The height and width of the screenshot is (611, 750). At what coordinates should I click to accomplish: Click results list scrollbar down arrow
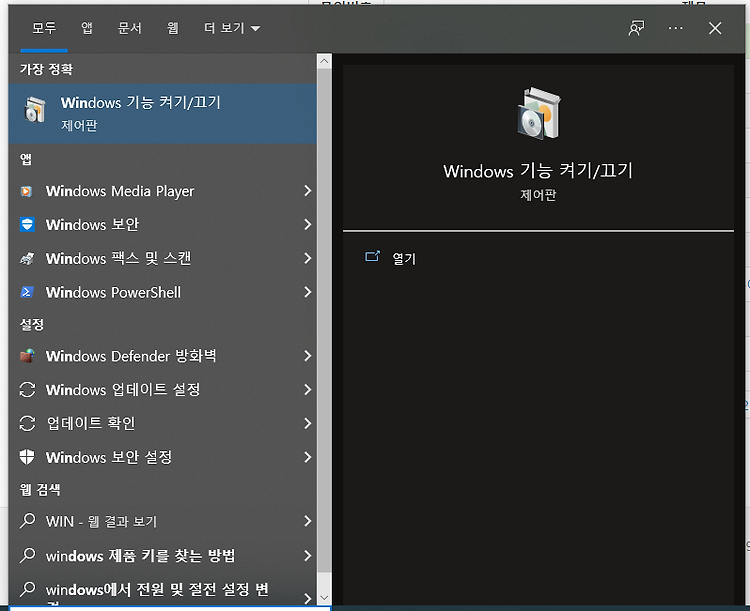pos(324,598)
